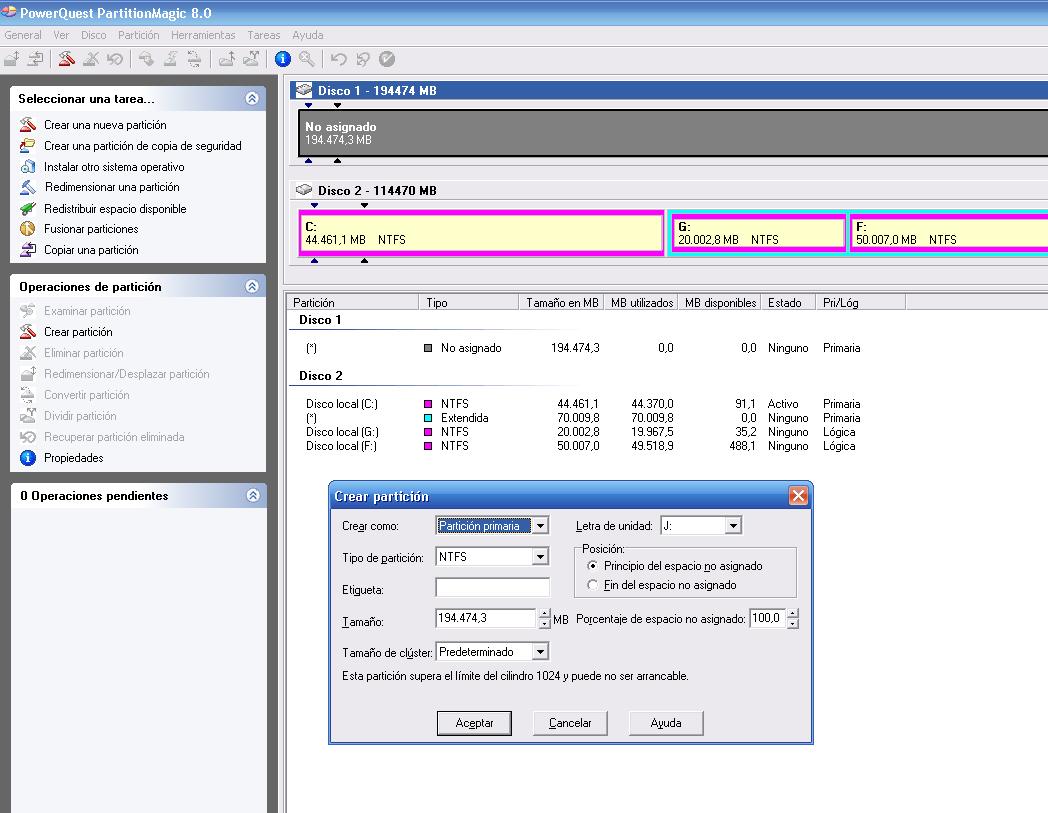Click the Ayuda button in dialog
1048x813 pixels.
[x=666, y=723]
